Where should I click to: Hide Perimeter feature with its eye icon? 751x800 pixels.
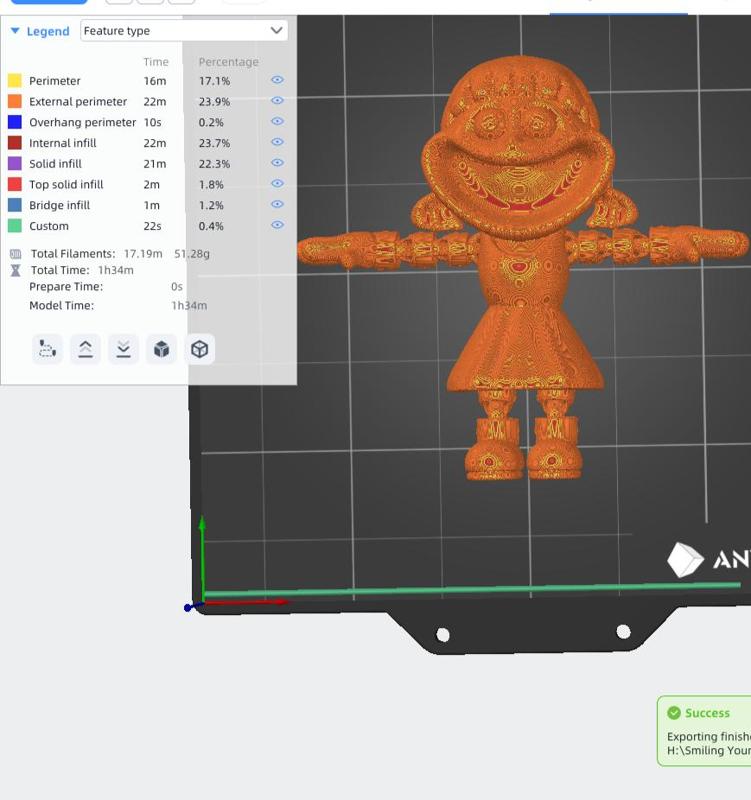277,80
